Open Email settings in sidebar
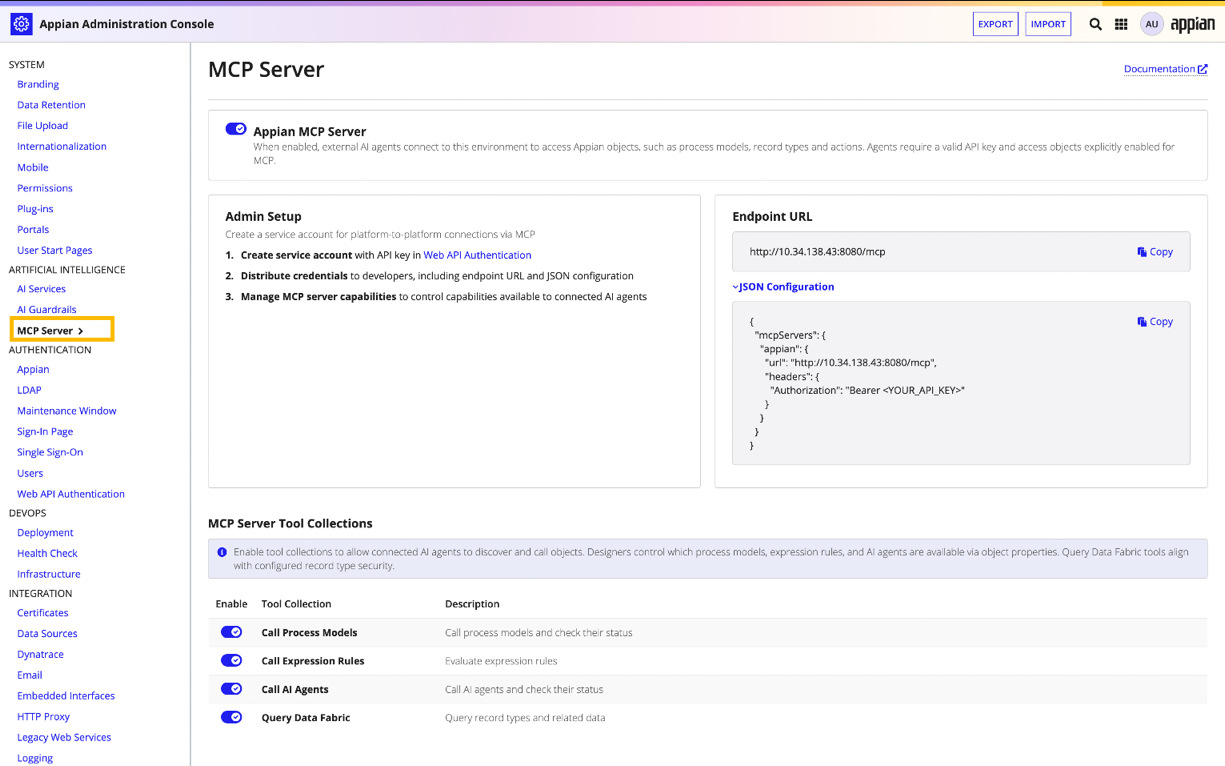1225x766 pixels. point(30,675)
